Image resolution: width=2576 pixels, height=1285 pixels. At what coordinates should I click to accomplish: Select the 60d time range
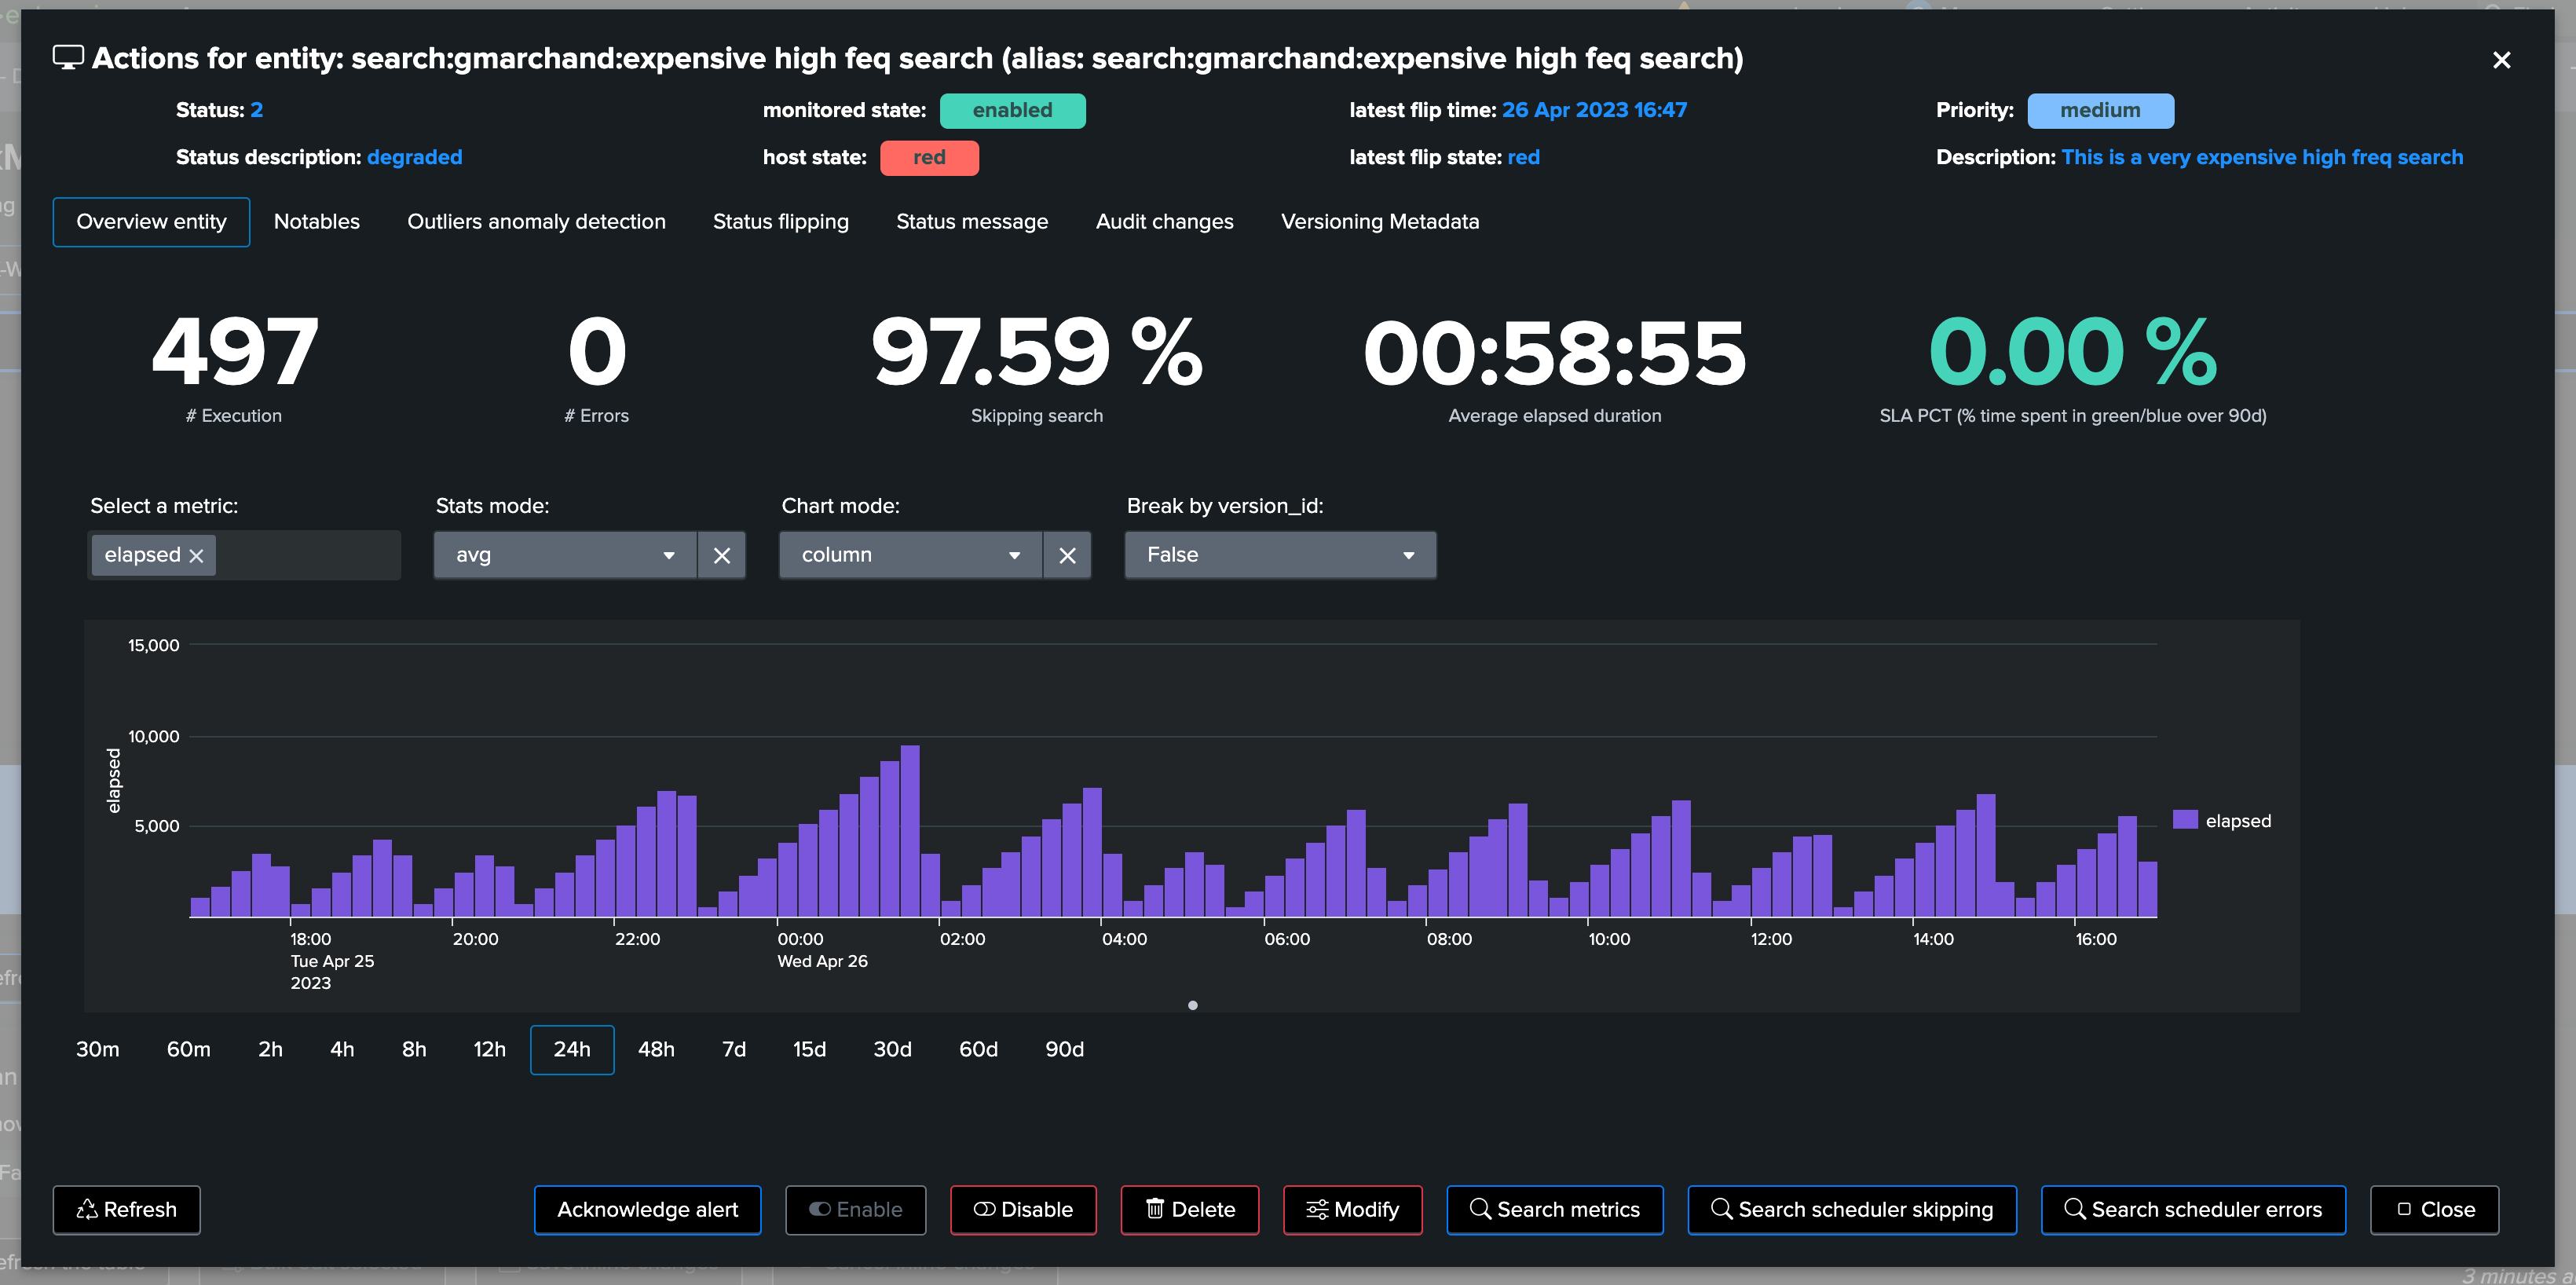979,1050
